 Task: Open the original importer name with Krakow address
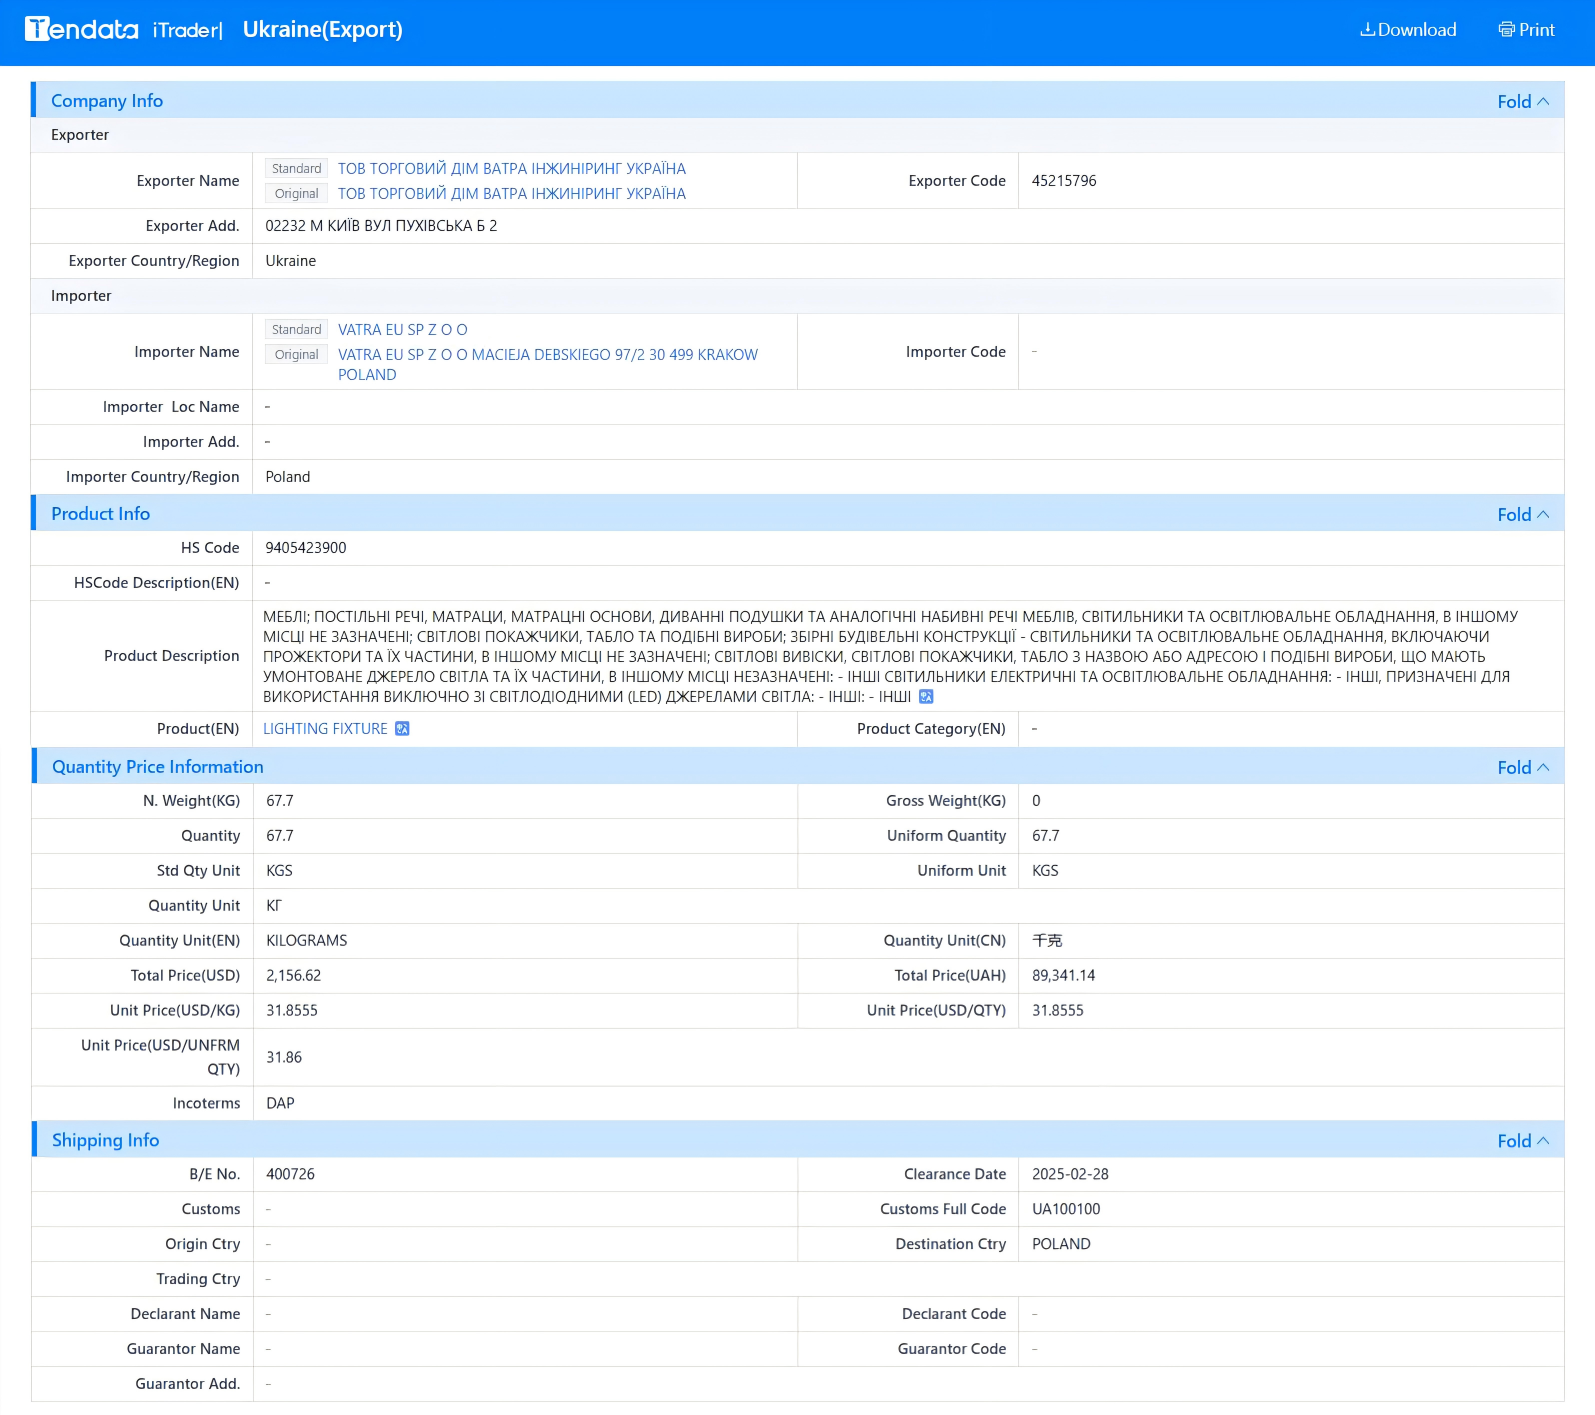tap(548, 365)
